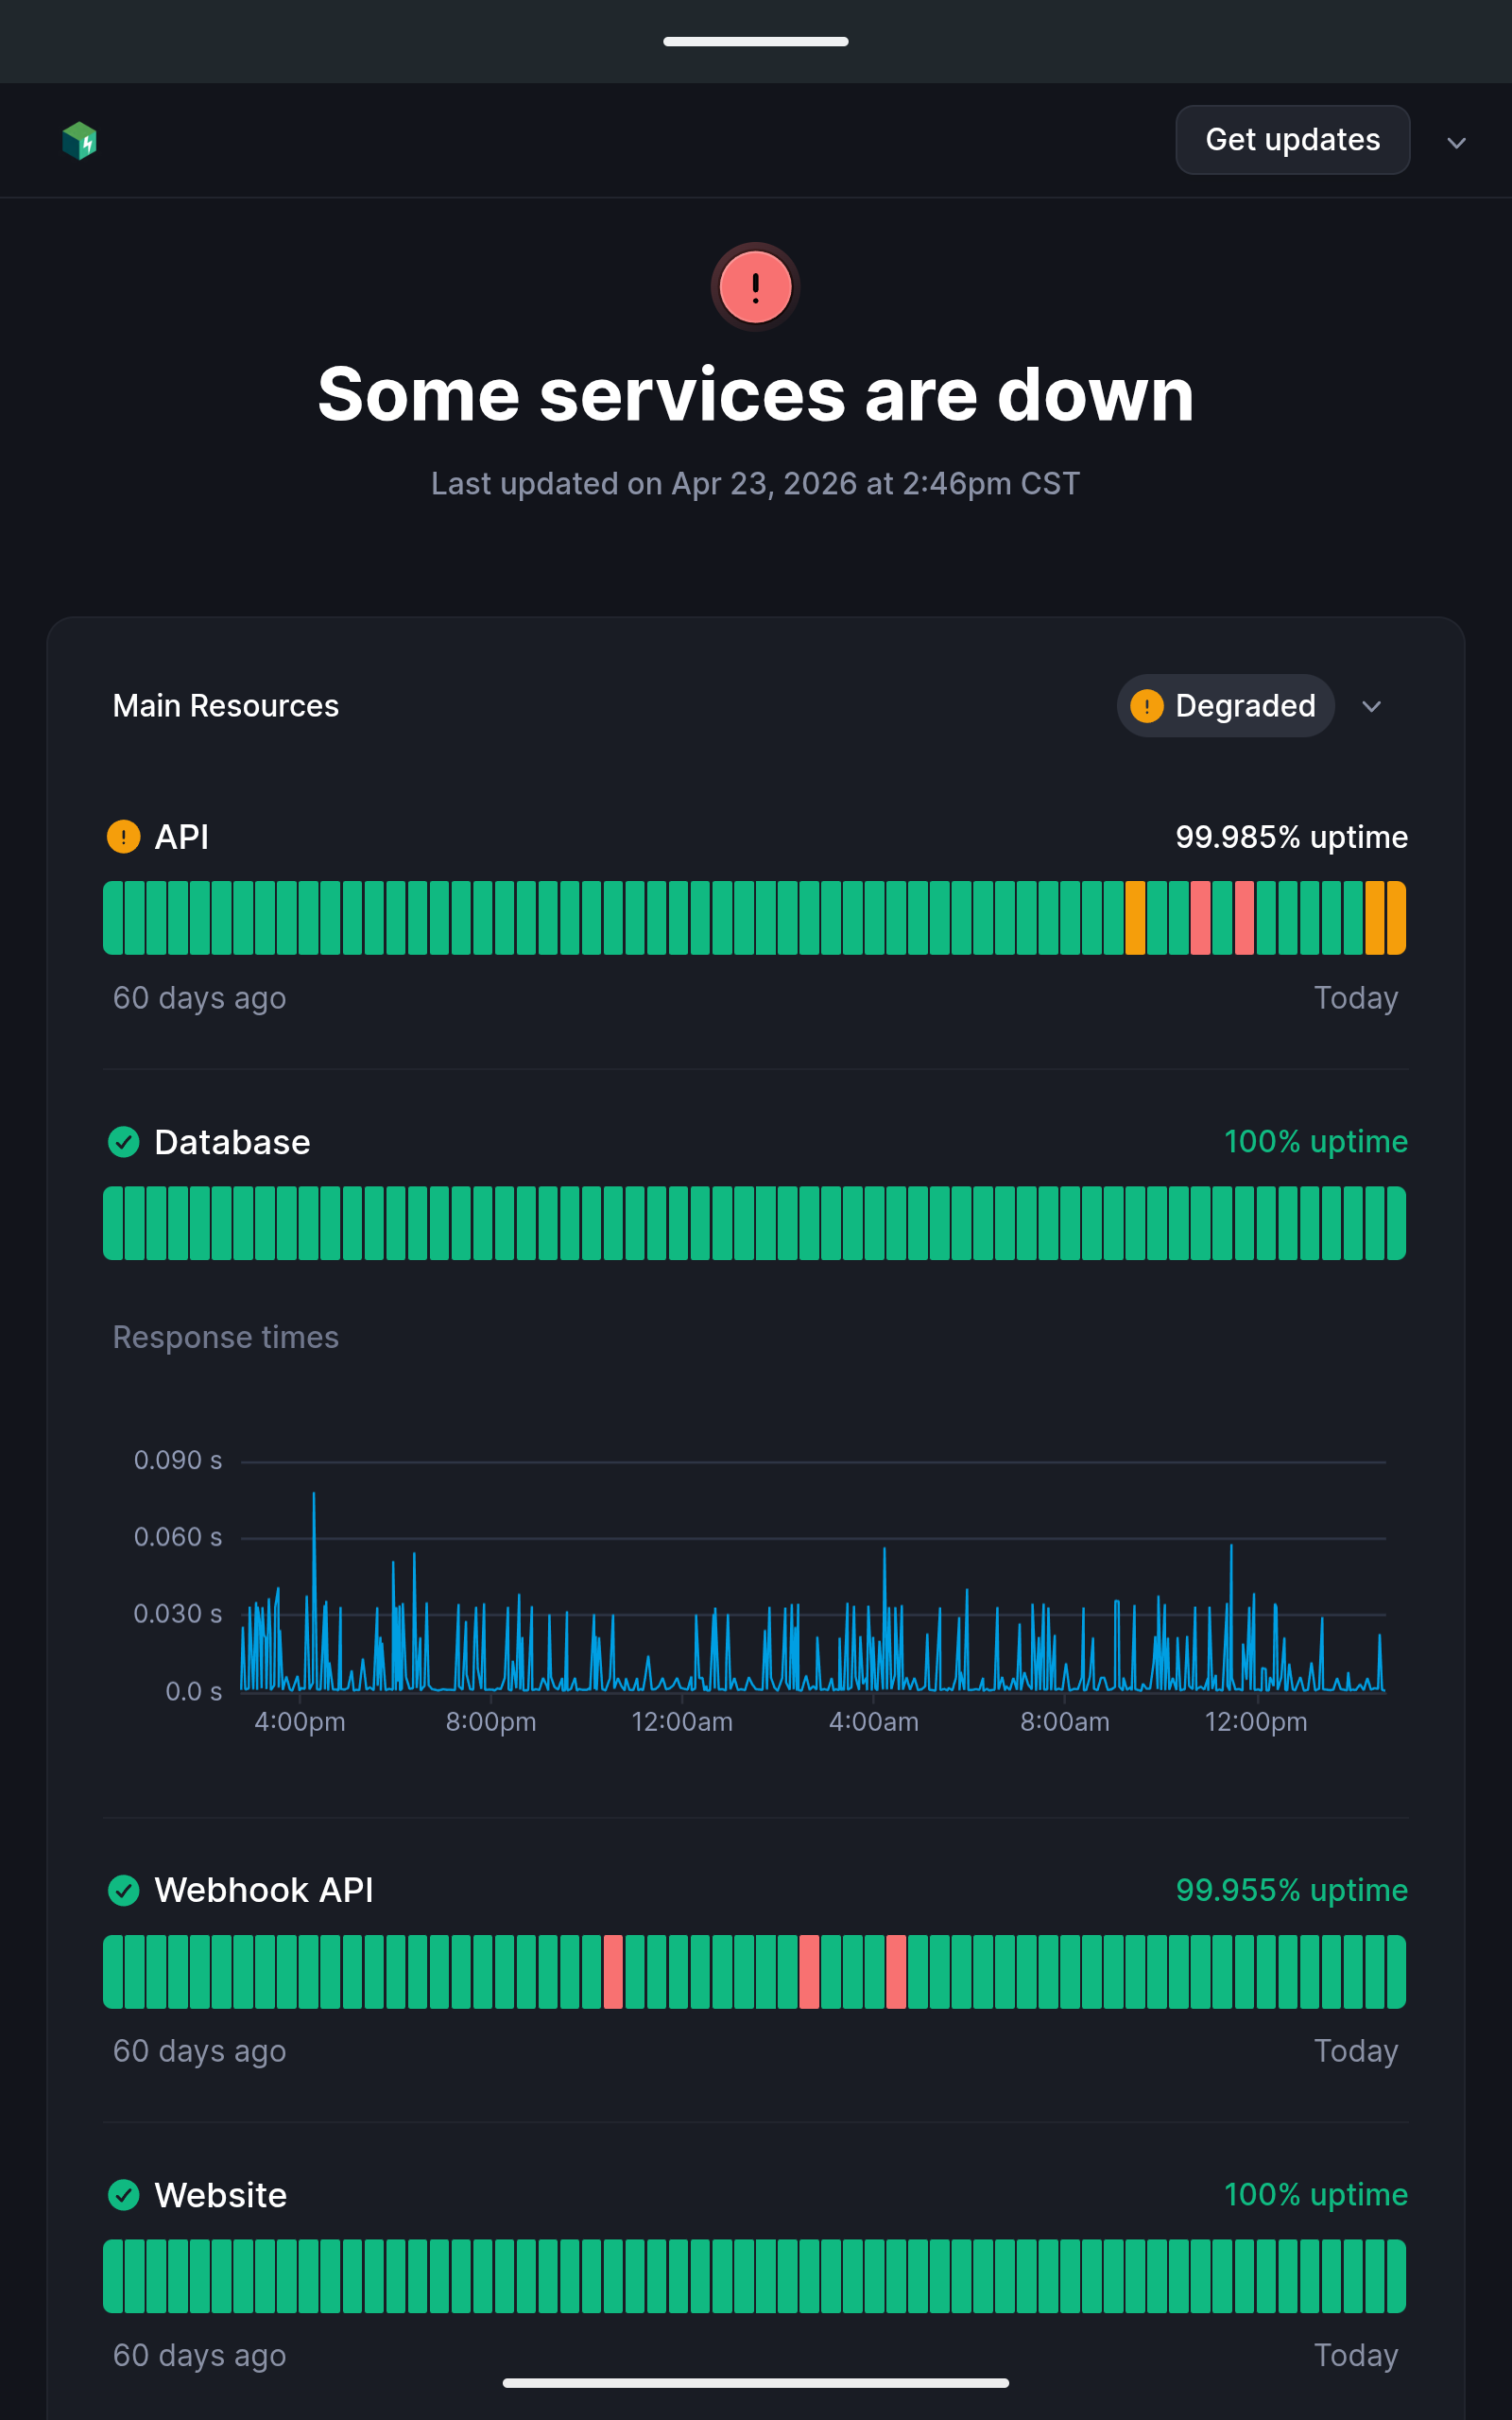Click the orange warning icon beside API
Viewport: 1512px width, 2420px height.
coord(123,836)
